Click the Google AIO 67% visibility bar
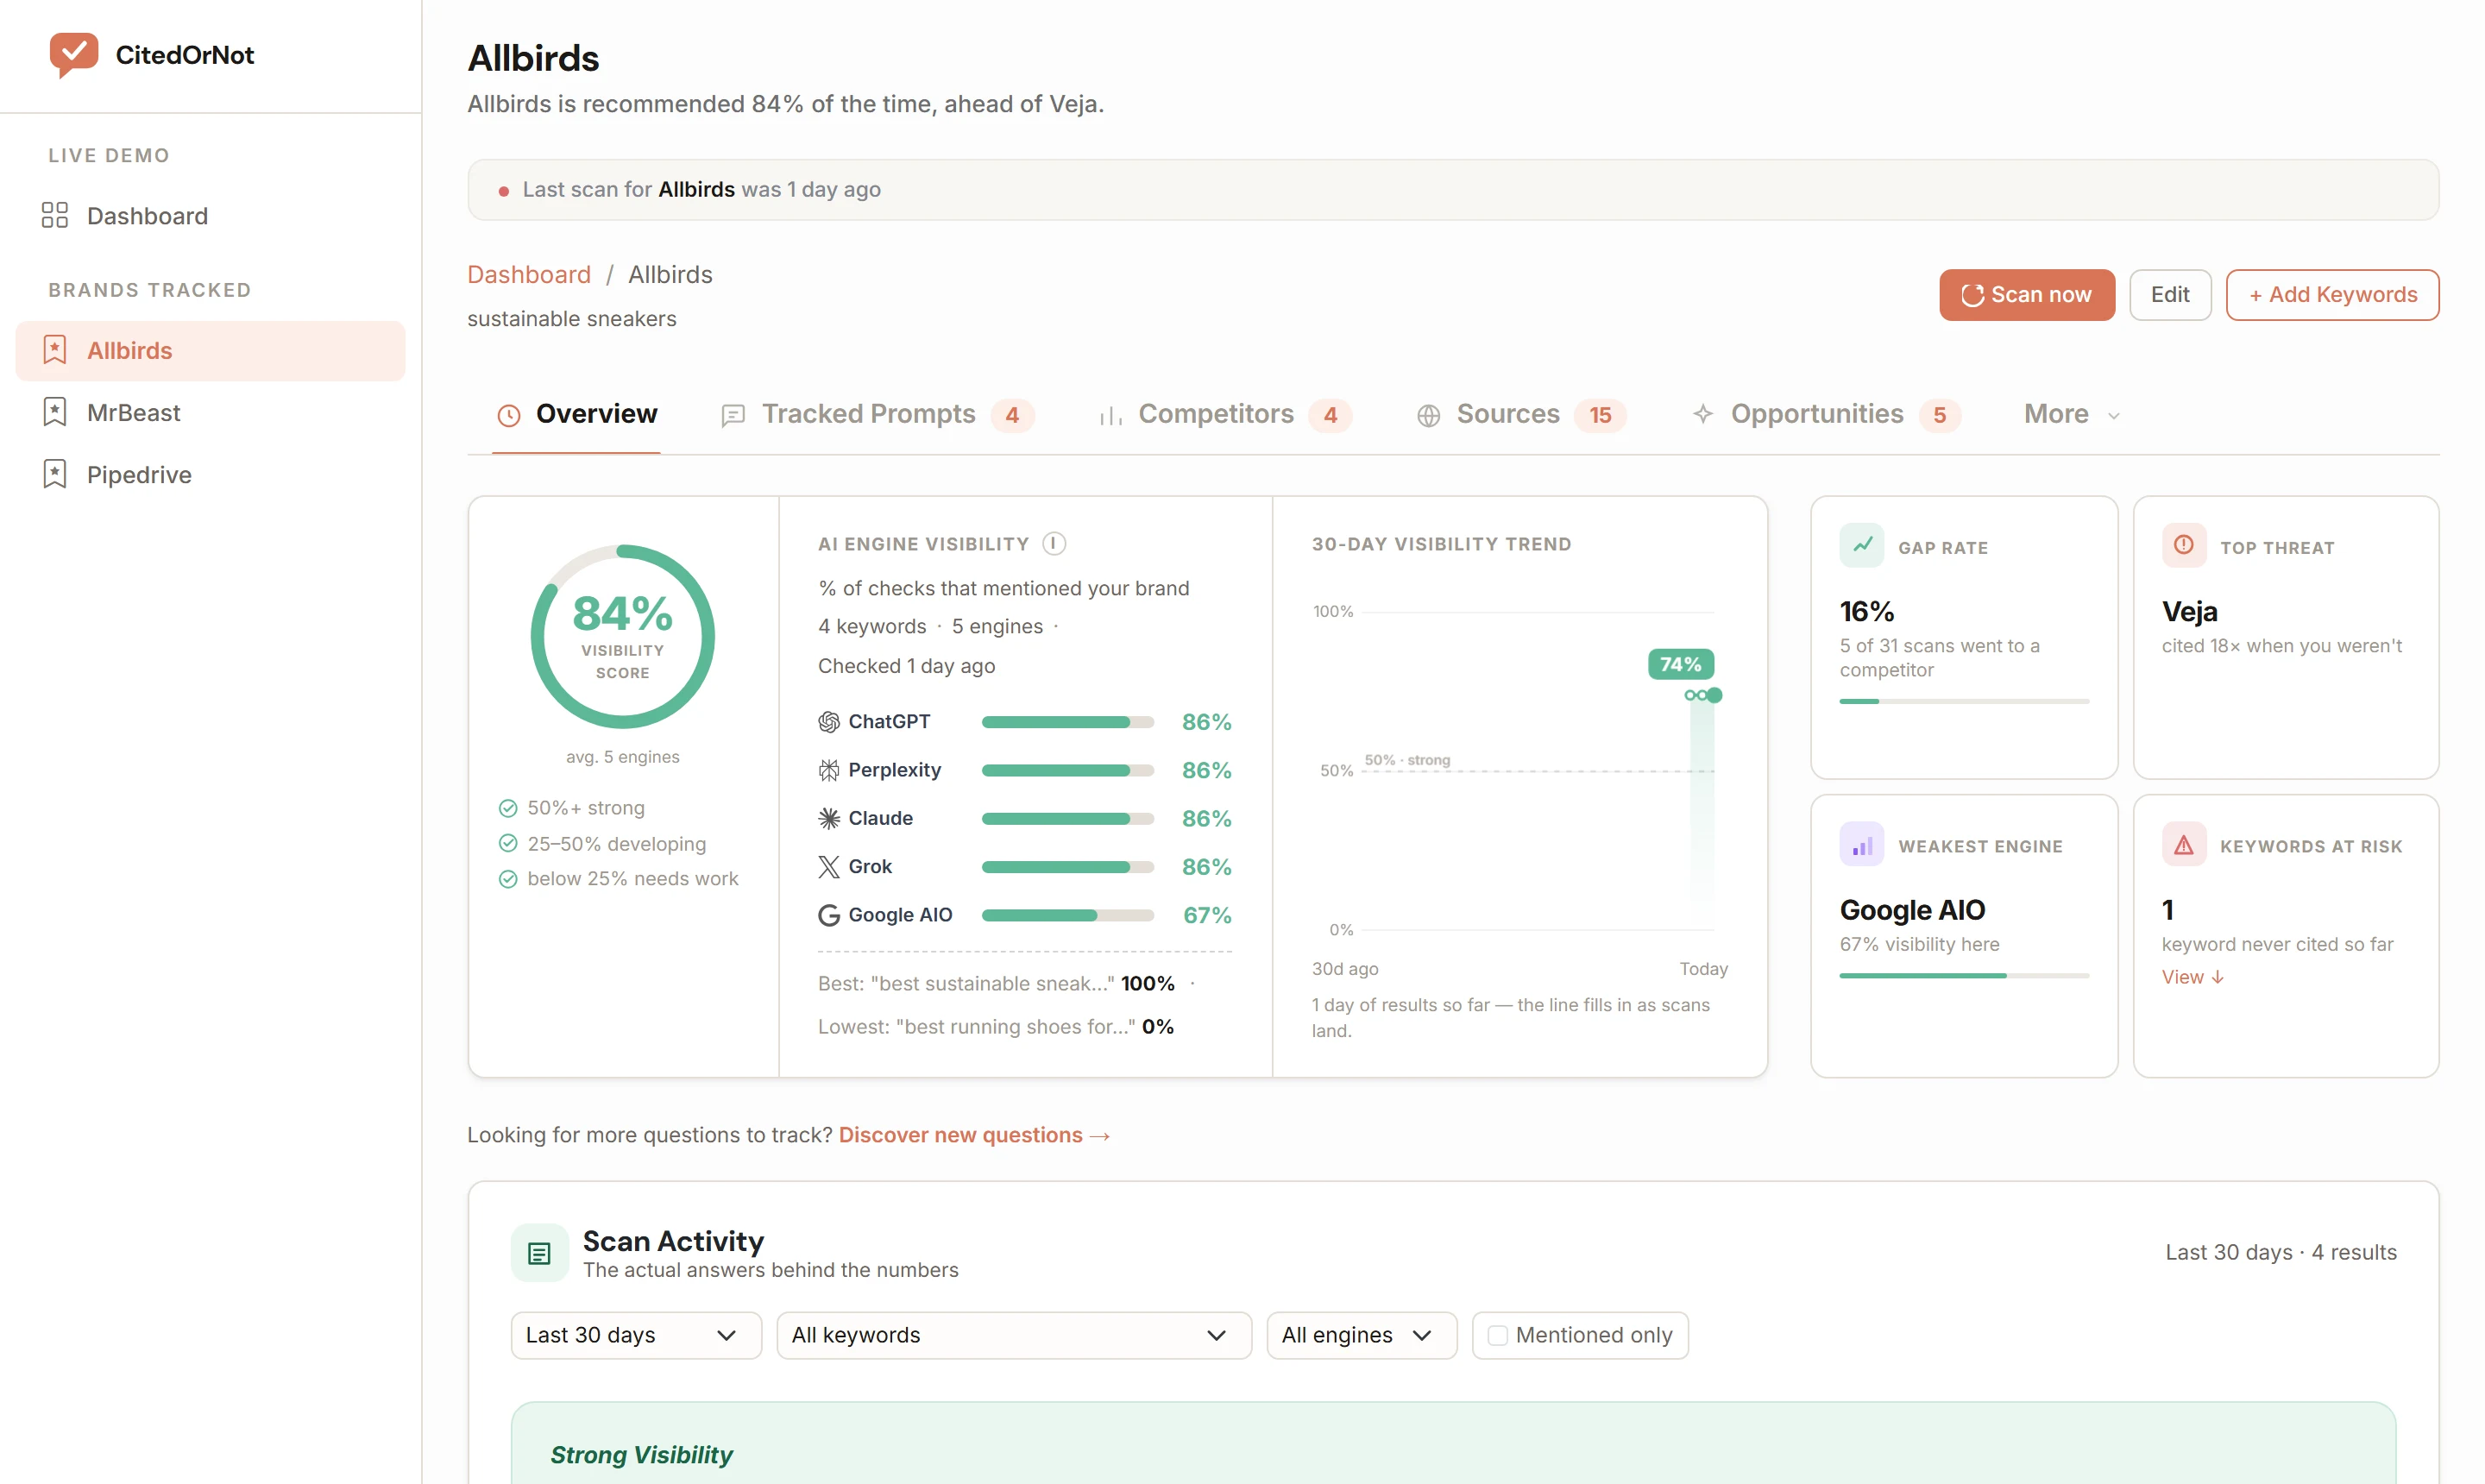Screen dimensions: 2485x1484 [1067, 915]
